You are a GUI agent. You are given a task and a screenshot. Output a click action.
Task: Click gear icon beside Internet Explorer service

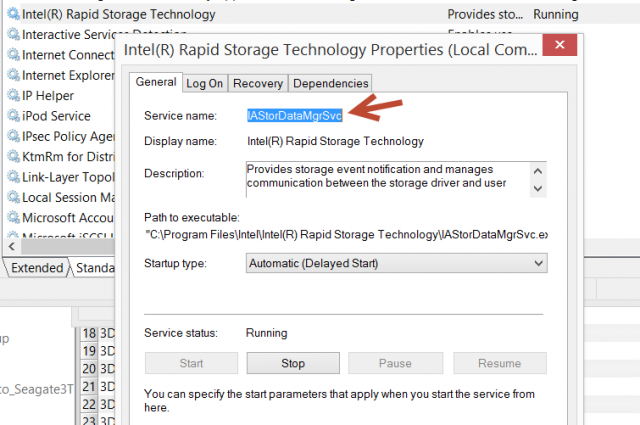[x=13, y=75]
